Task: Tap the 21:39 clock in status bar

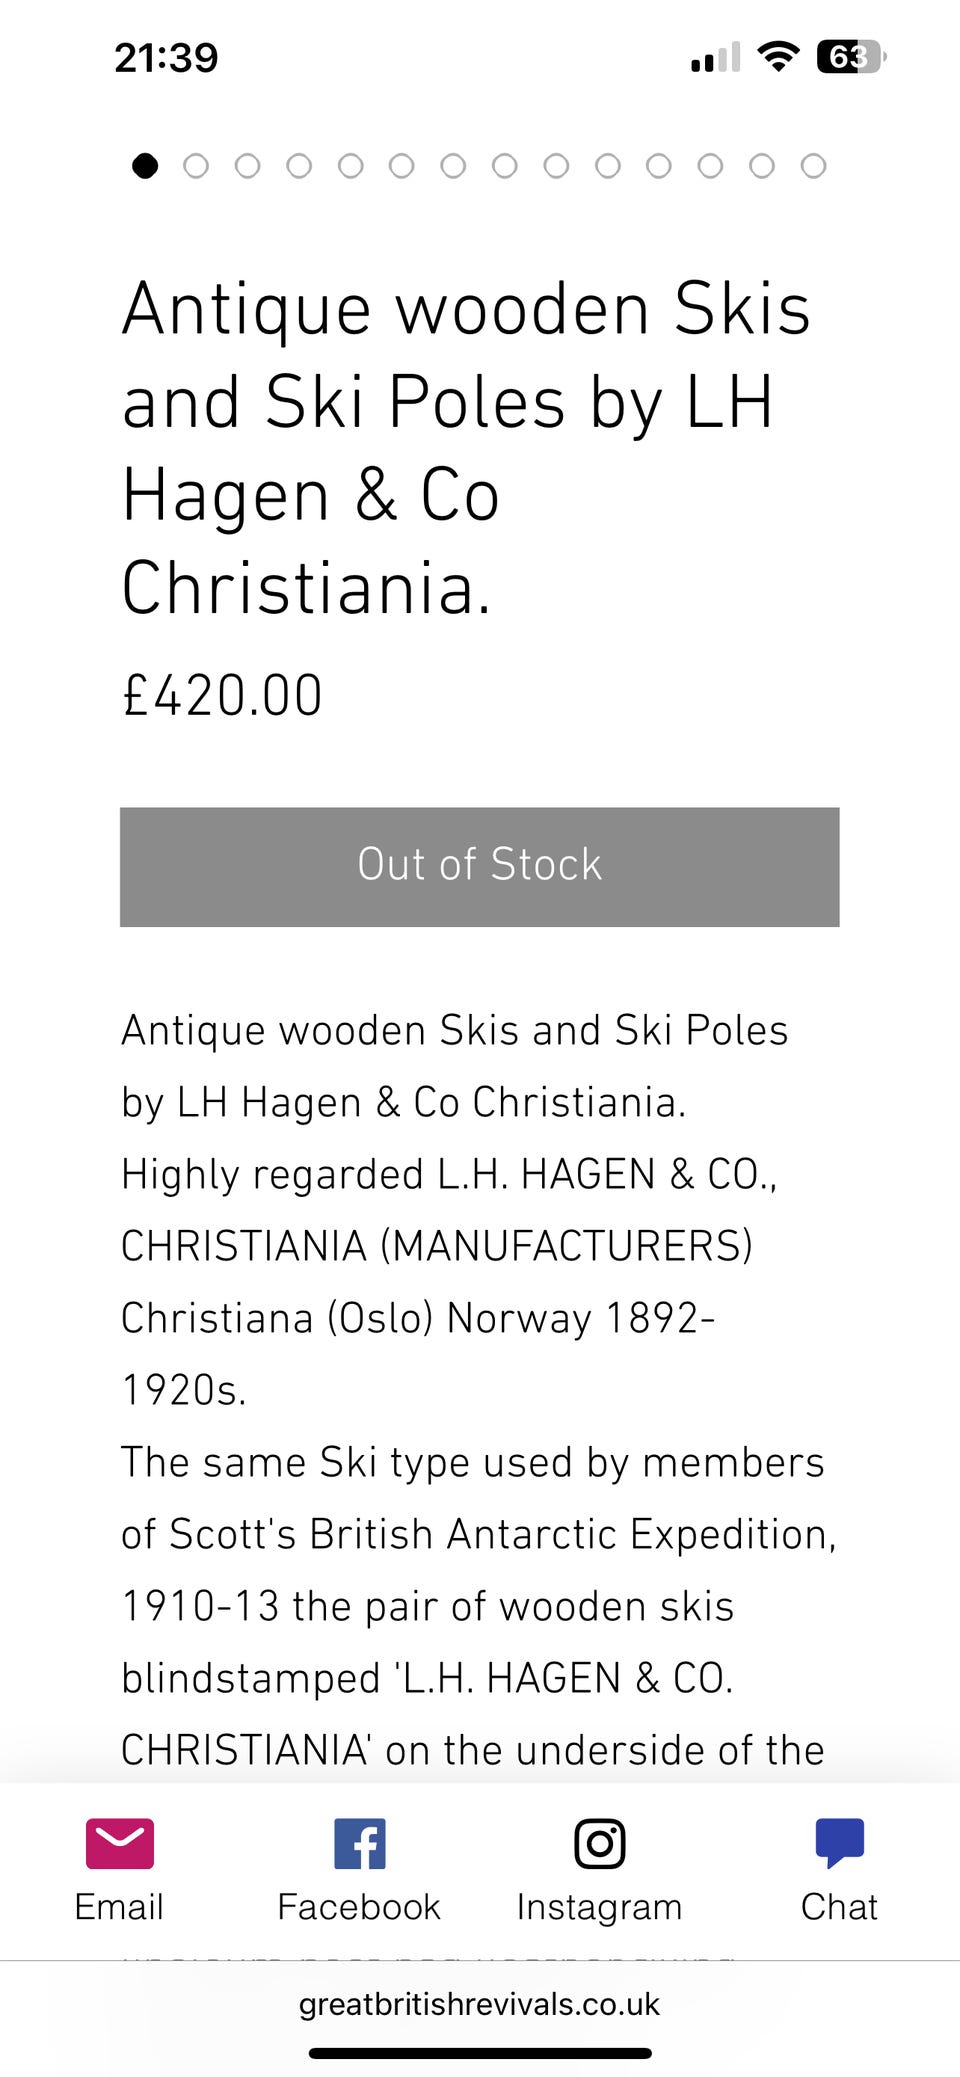Action: click(166, 58)
